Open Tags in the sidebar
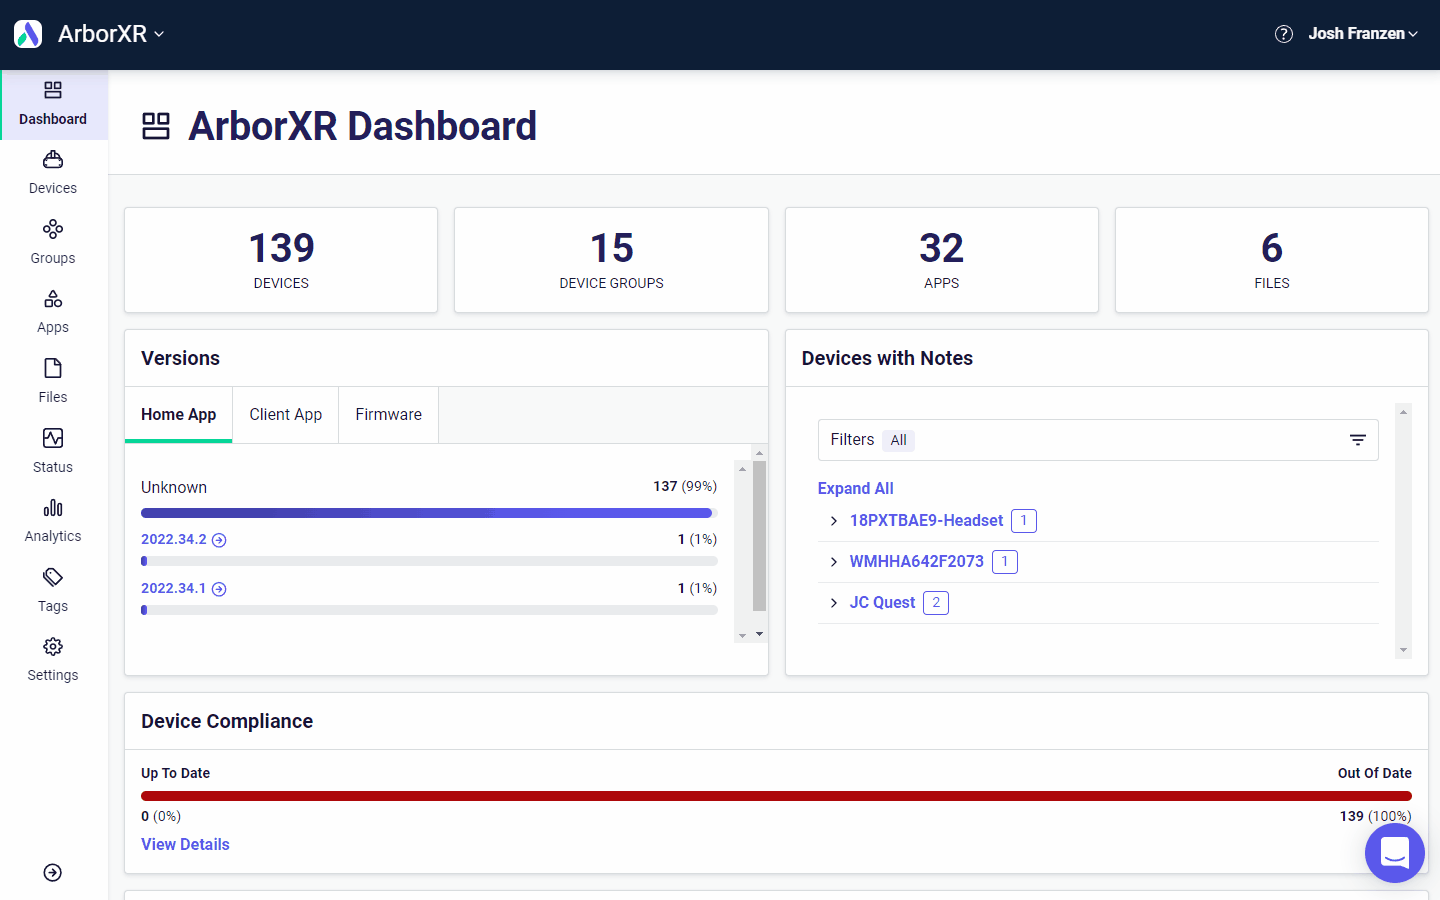The height and width of the screenshot is (900, 1440). point(53,591)
